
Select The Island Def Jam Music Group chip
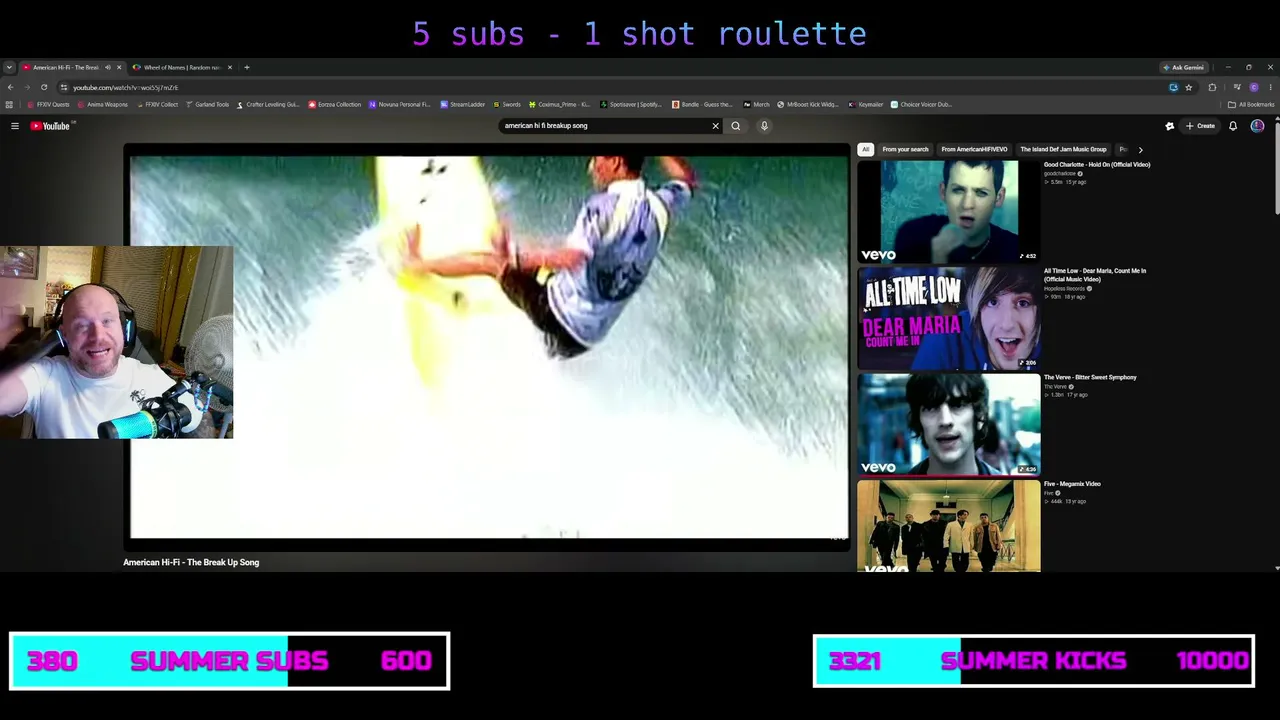coord(1063,149)
